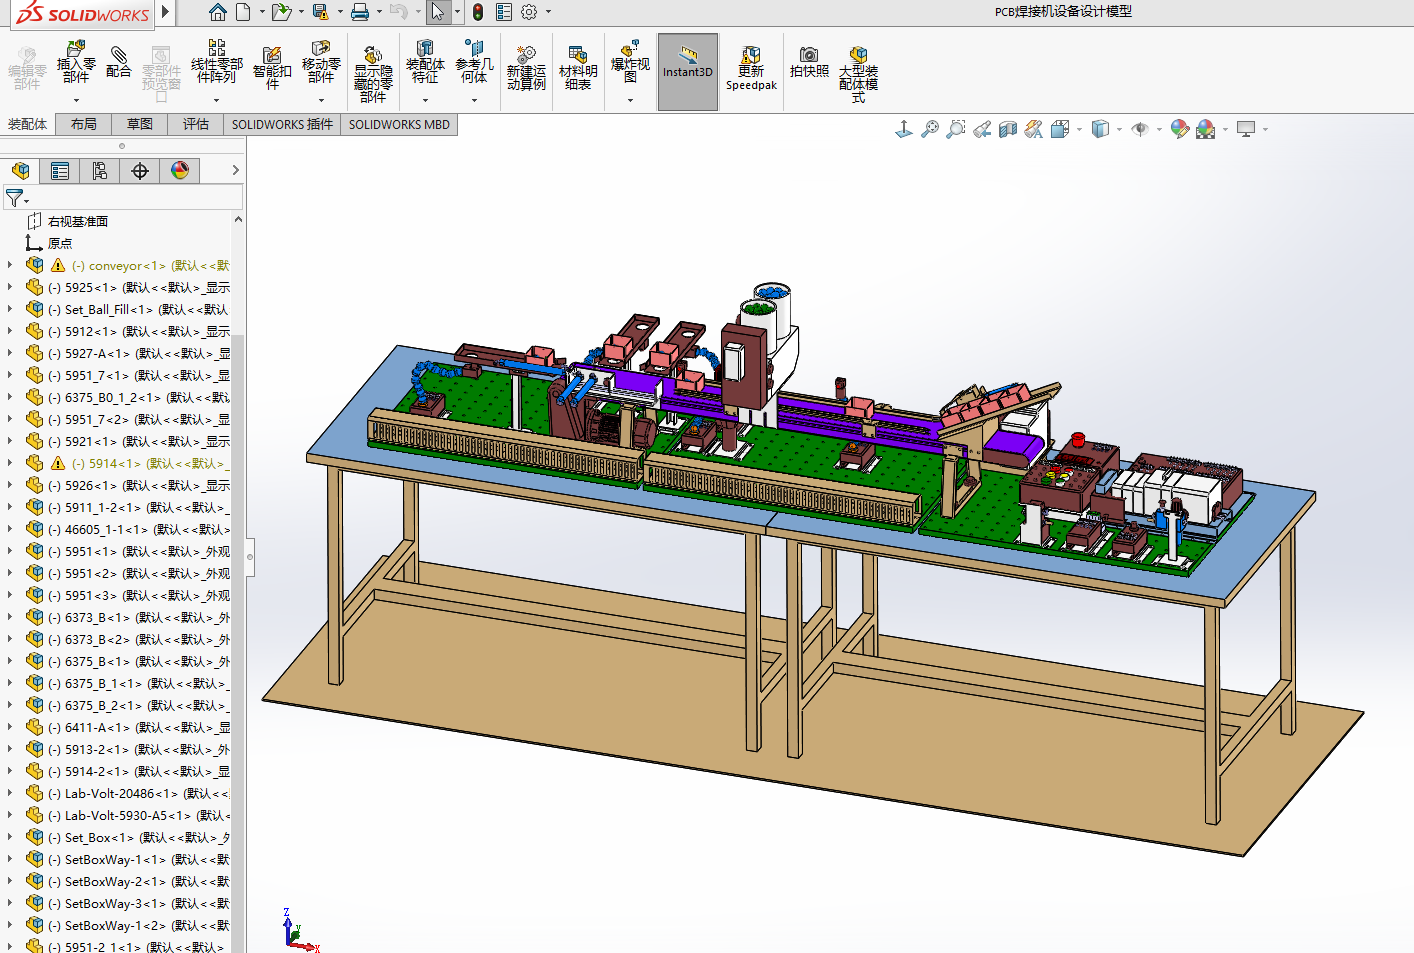Open the SOLIDWORKS MBD tab

(399, 124)
